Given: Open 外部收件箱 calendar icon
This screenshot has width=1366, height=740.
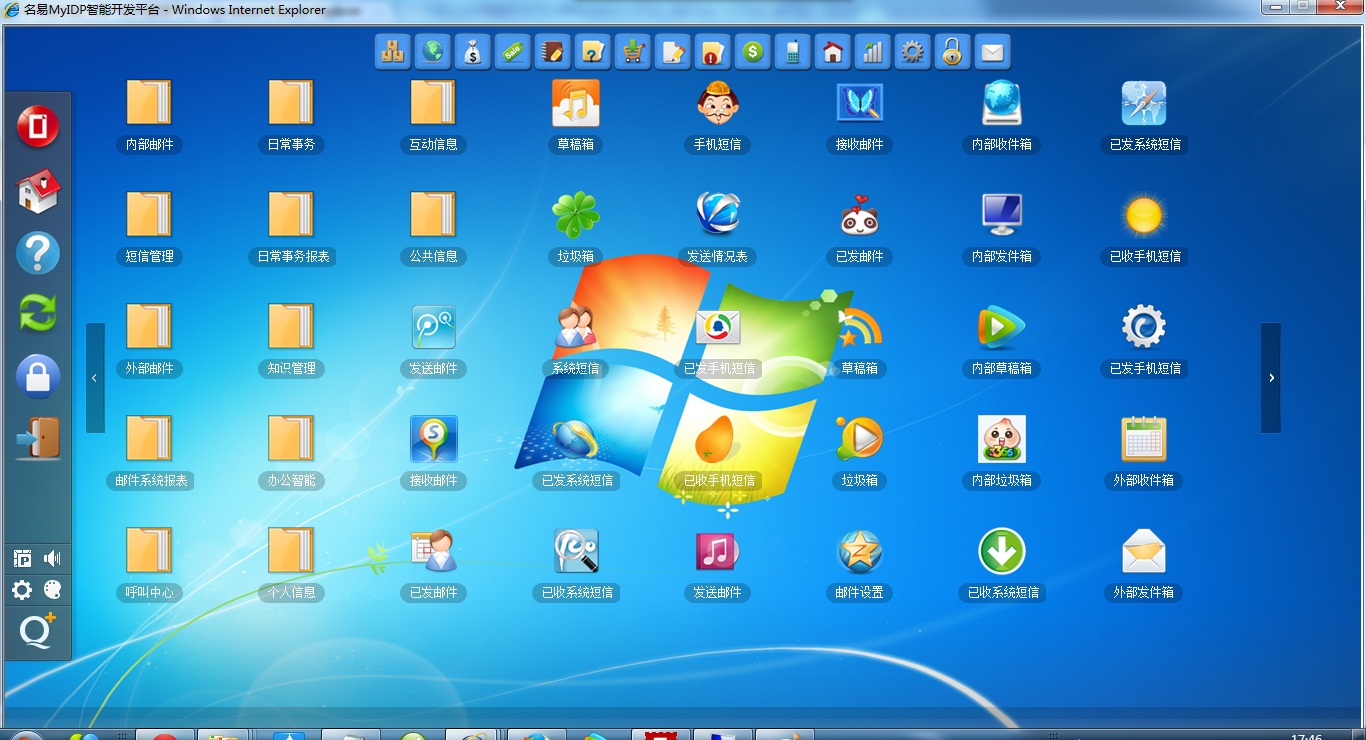Looking at the screenshot, I should (x=1143, y=438).
